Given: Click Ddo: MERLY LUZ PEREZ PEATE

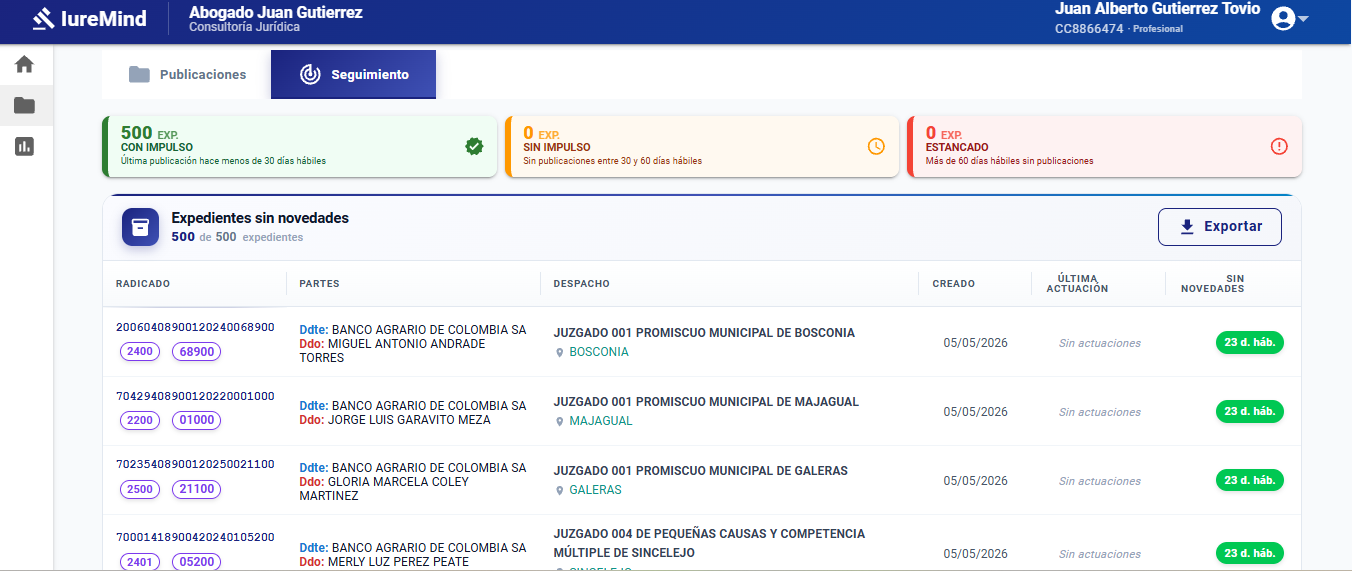Looking at the screenshot, I should (x=384, y=562).
